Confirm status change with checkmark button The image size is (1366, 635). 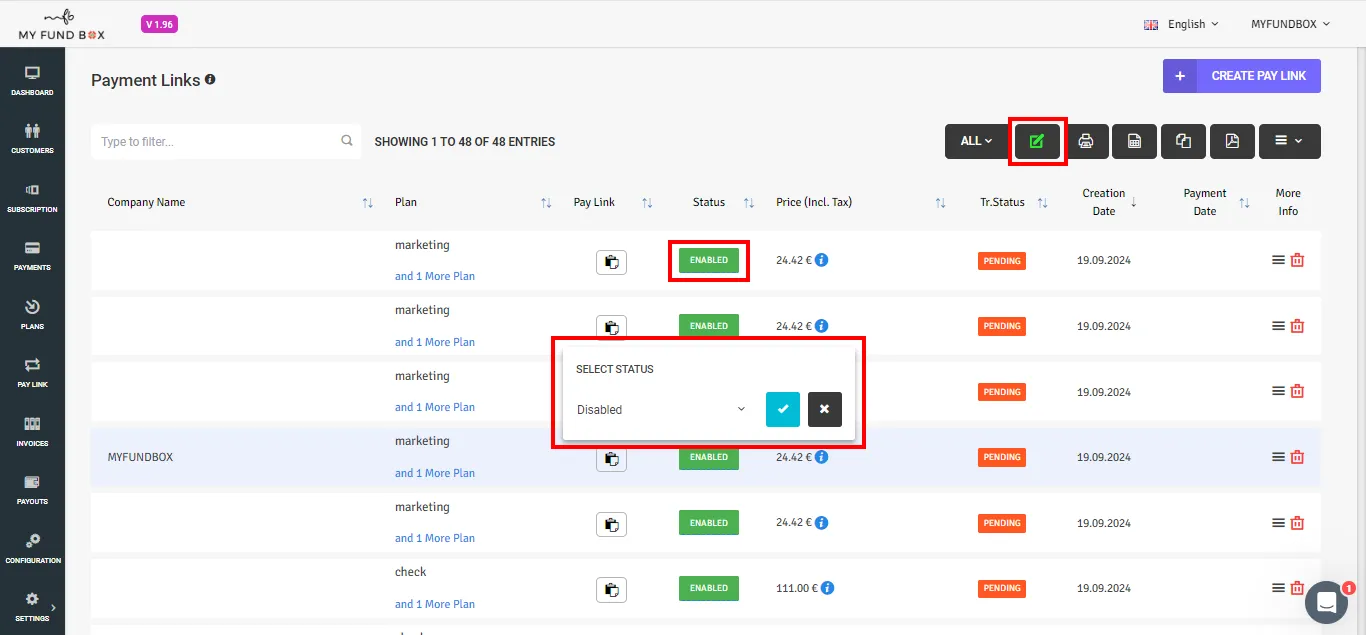[783, 409]
